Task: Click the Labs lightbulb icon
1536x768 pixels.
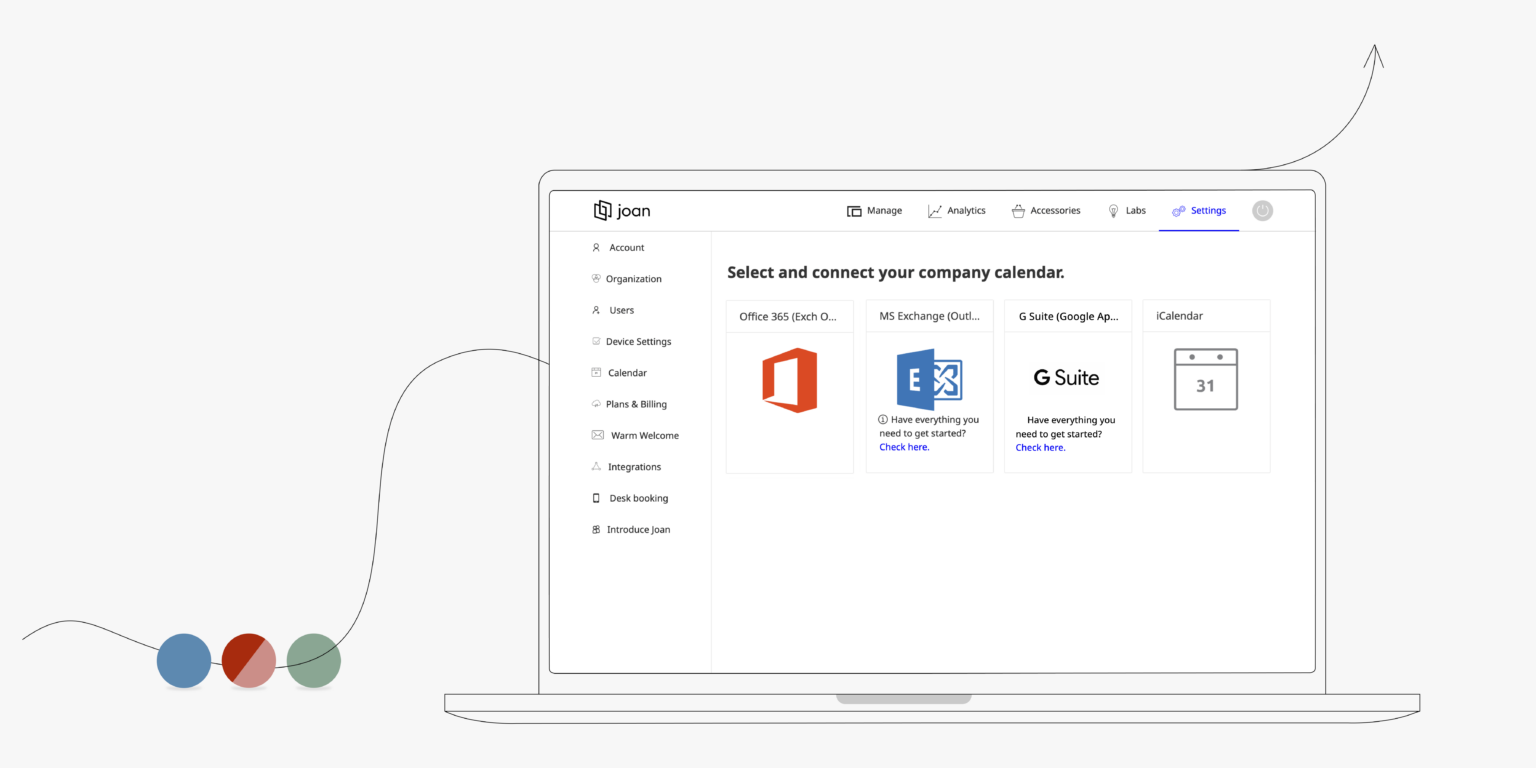Action: 1113,211
